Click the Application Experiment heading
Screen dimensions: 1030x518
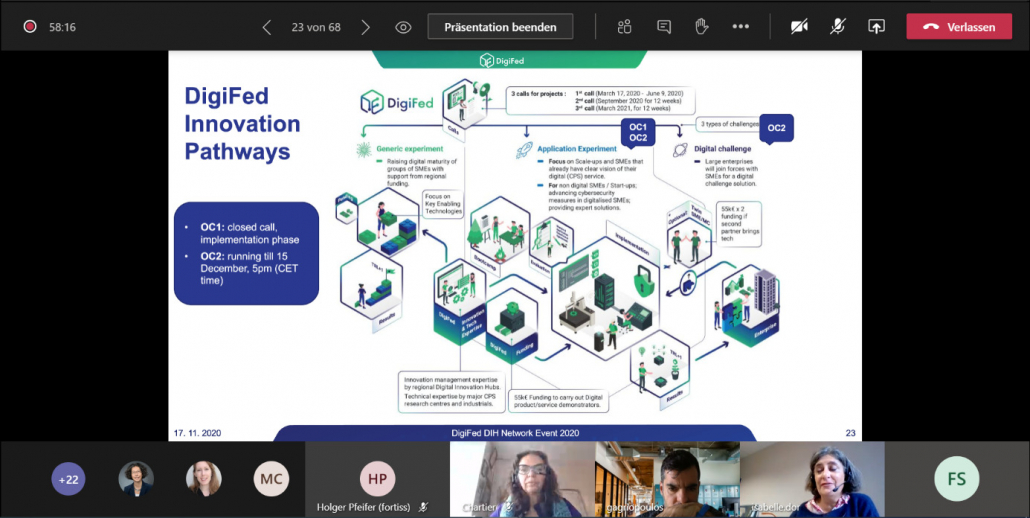click(x=577, y=149)
